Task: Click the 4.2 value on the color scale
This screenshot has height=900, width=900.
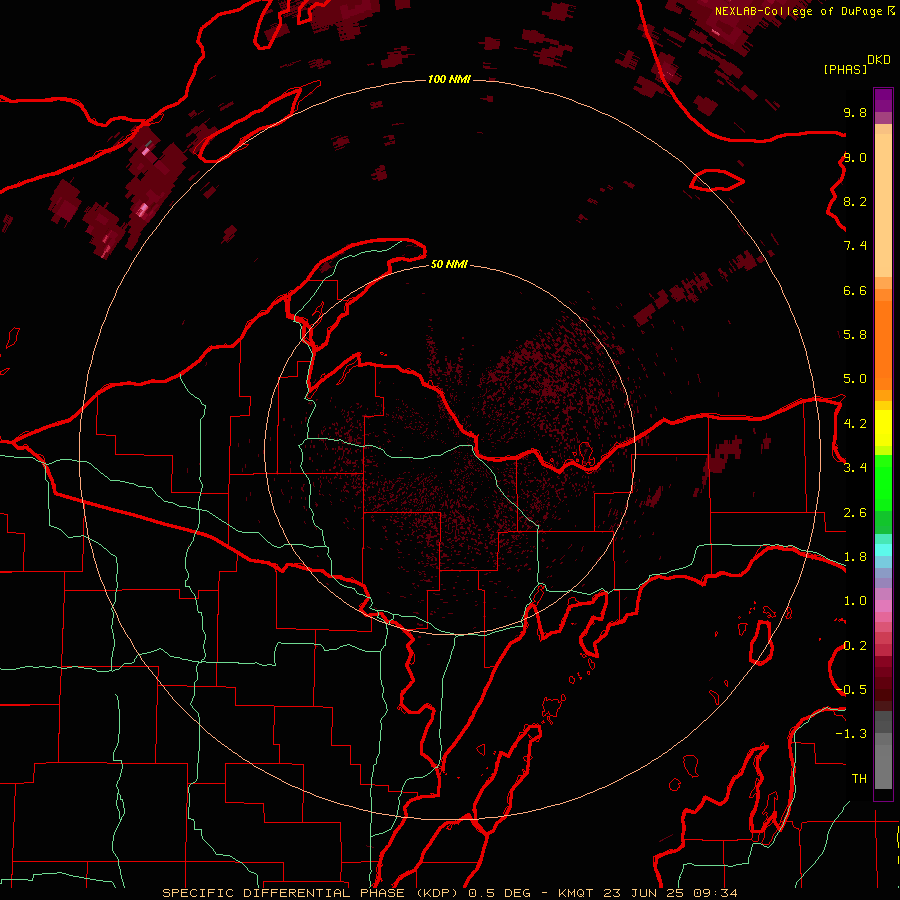Action: (855, 424)
